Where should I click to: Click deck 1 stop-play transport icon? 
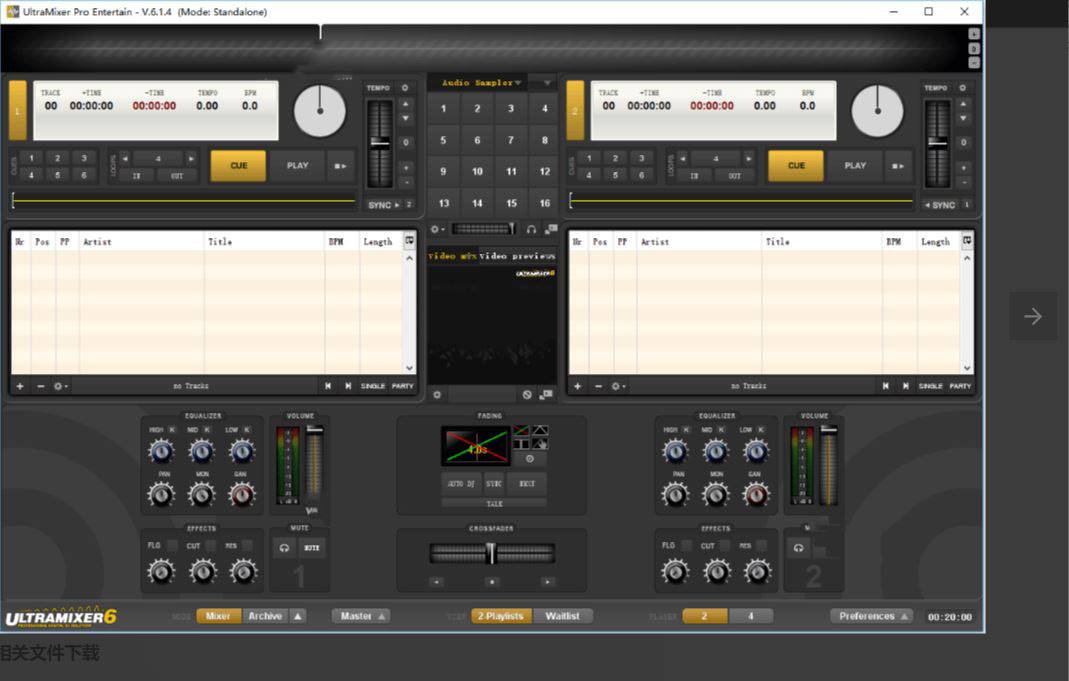pyautogui.click(x=340, y=166)
